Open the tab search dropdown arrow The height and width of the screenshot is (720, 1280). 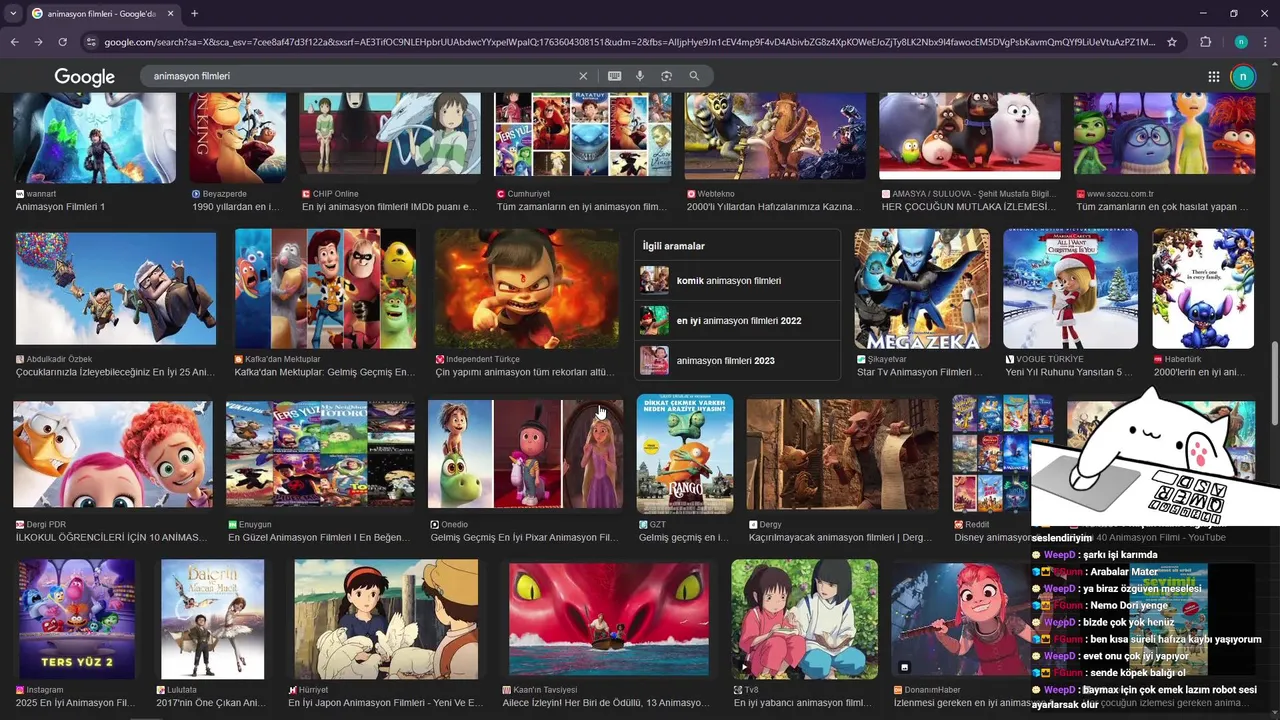point(11,13)
